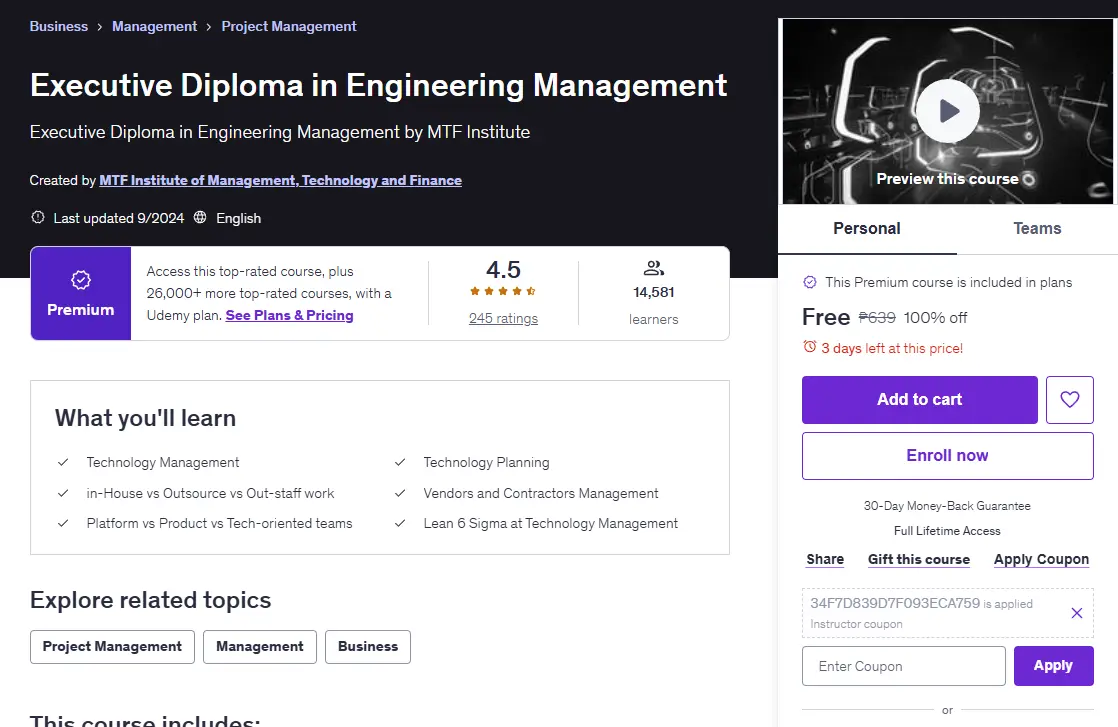Click the 30-Day Money-Back Guarantee text
The width and height of the screenshot is (1118, 727).
pos(948,506)
